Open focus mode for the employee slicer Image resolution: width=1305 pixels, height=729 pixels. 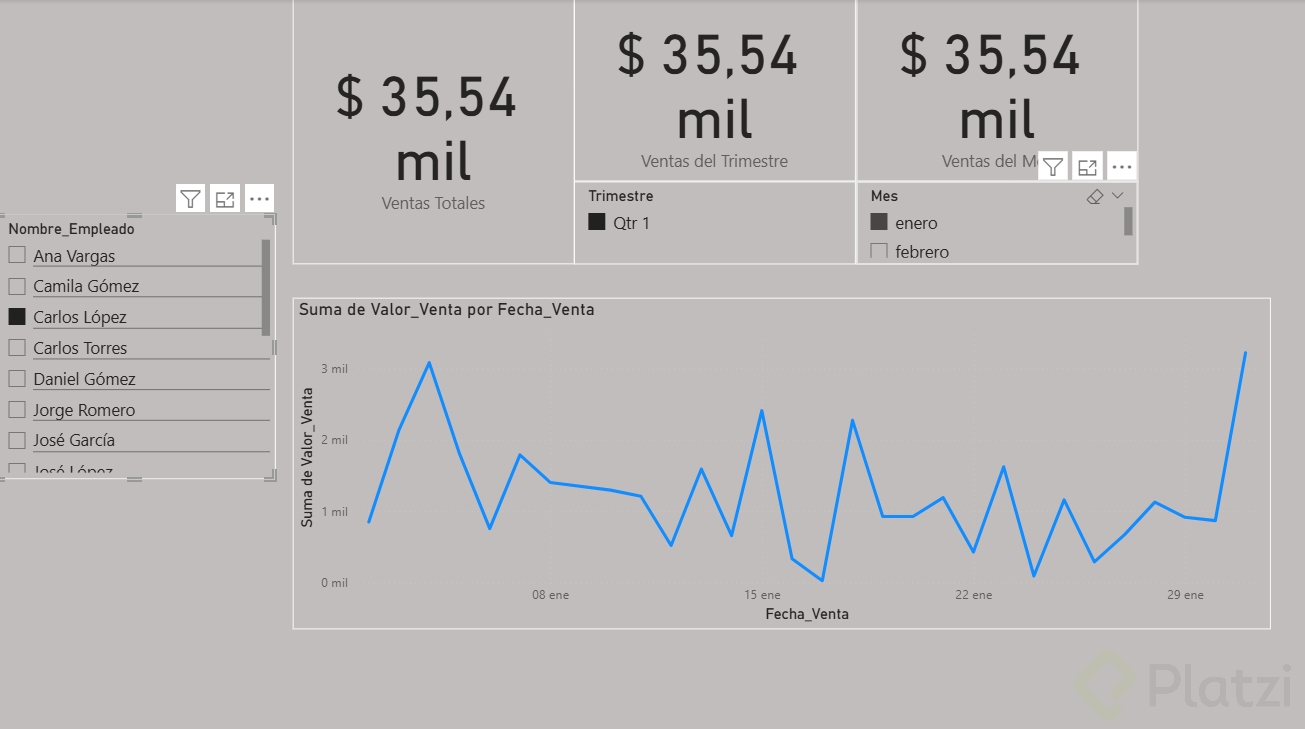click(x=225, y=199)
